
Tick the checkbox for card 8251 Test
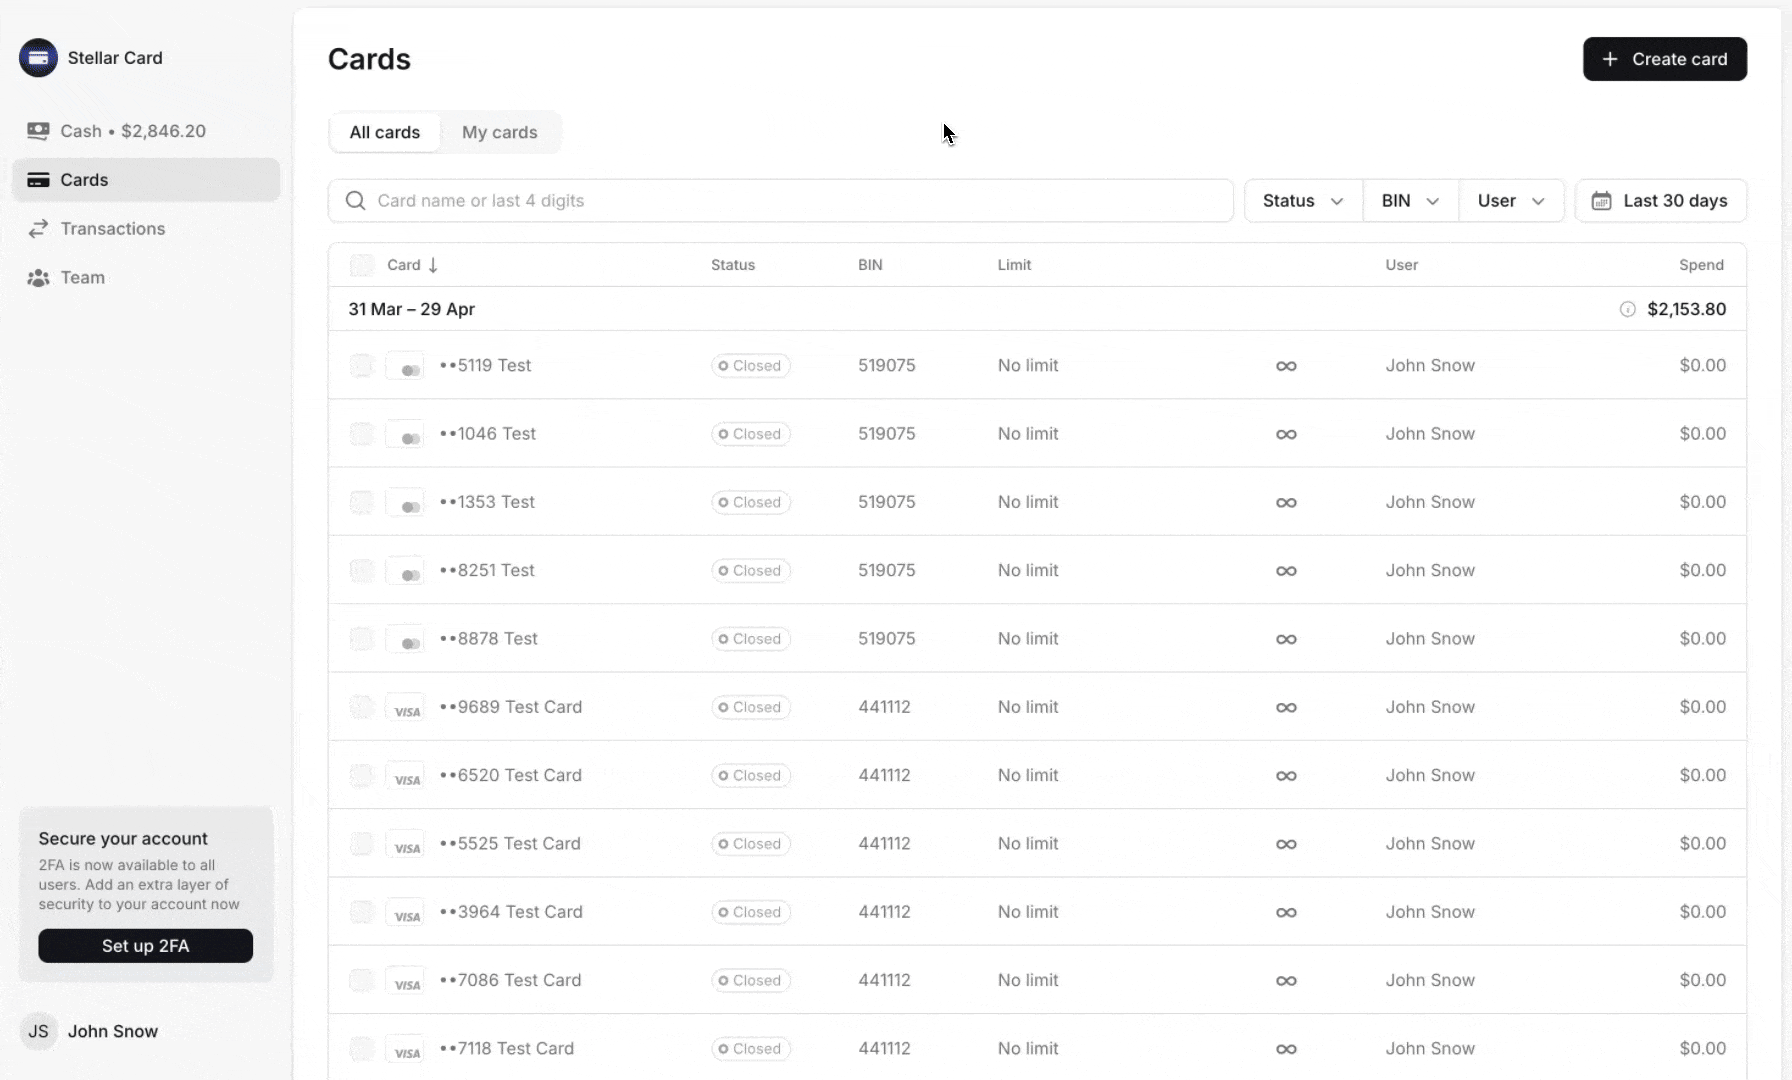click(x=361, y=571)
